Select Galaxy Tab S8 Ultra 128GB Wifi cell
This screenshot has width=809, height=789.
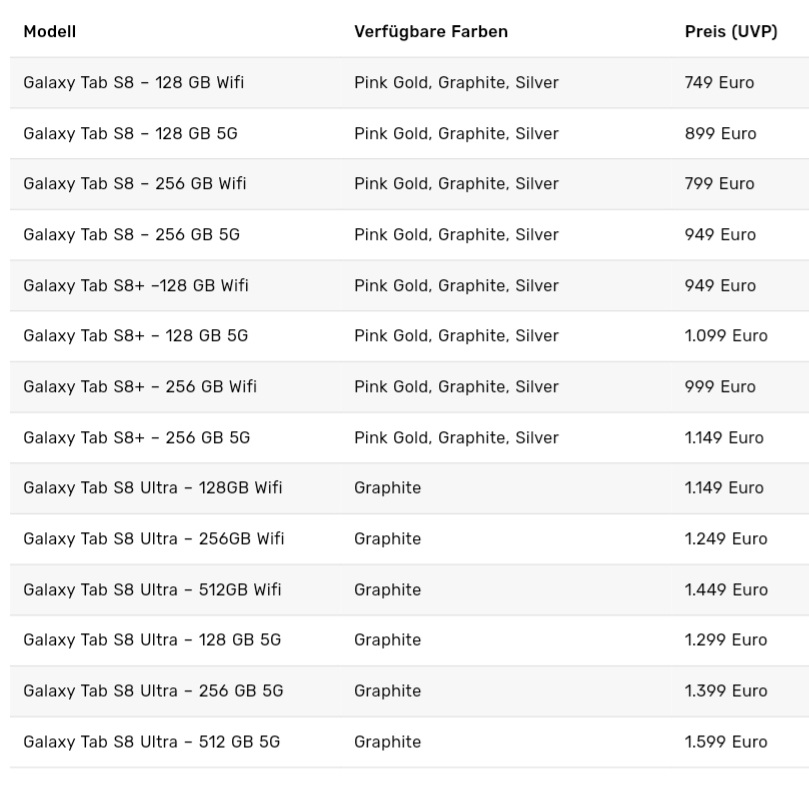(153, 488)
